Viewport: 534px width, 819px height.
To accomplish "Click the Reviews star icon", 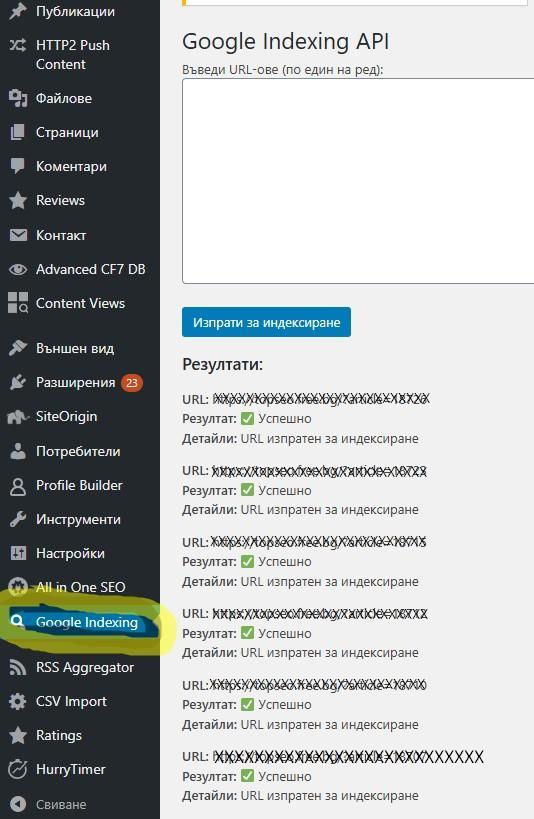I will click(x=18, y=201).
